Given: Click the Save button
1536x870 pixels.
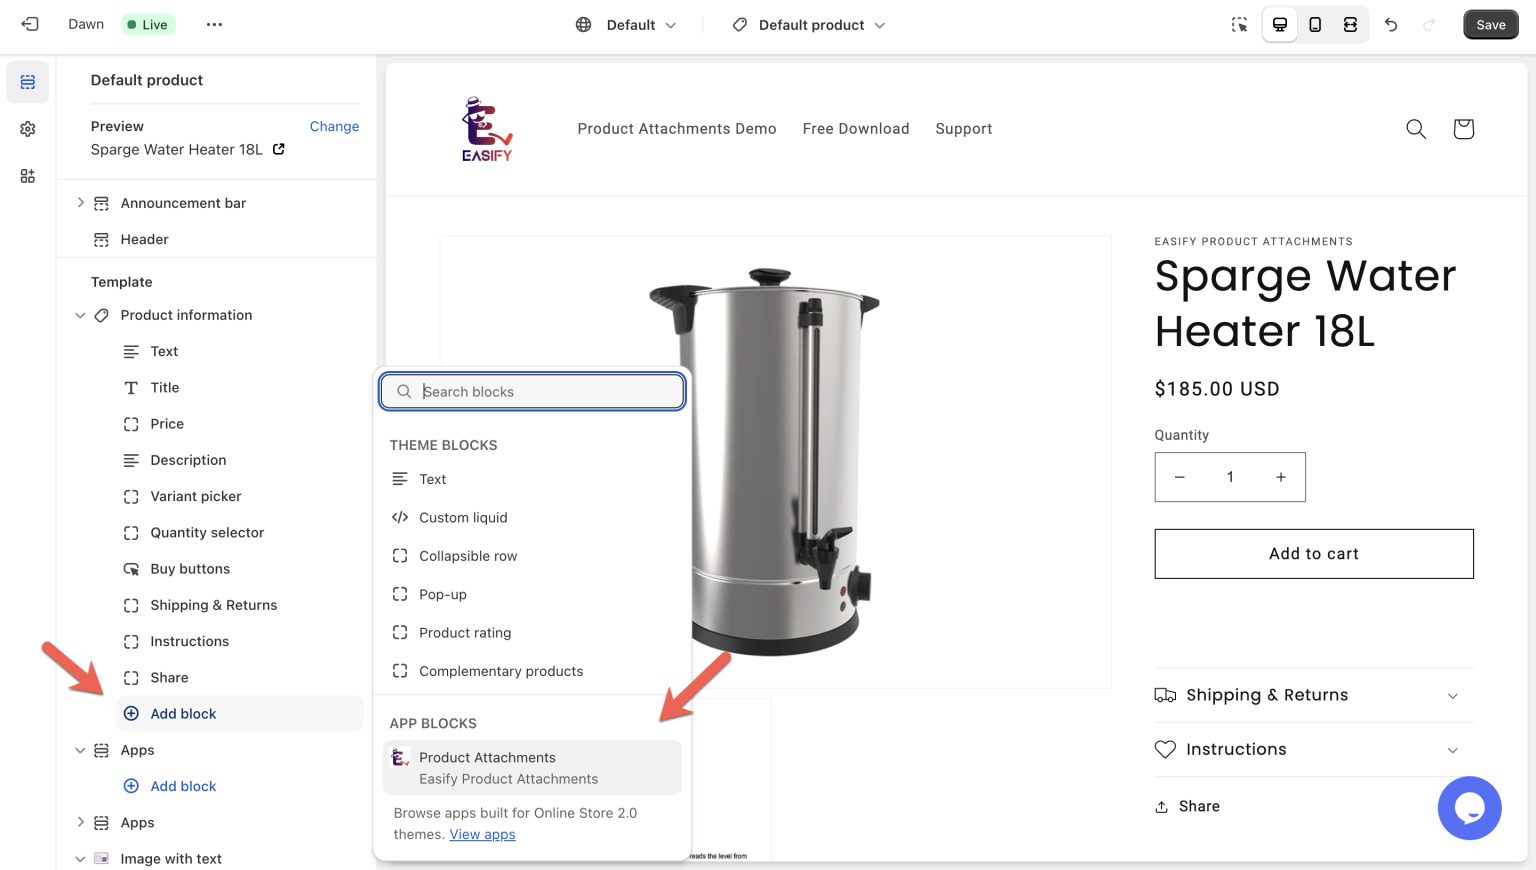Looking at the screenshot, I should 1491,24.
